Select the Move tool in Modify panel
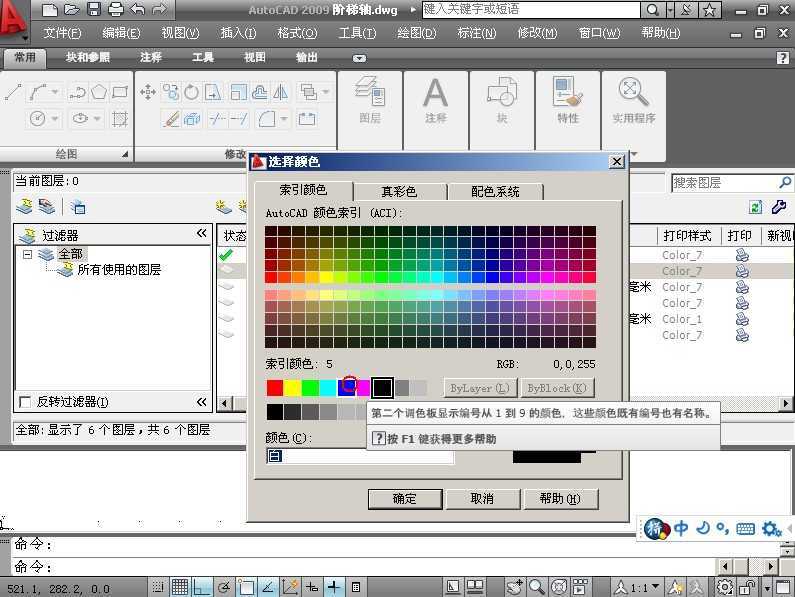The width and height of the screenshot is (795, 597). [148, 92]
